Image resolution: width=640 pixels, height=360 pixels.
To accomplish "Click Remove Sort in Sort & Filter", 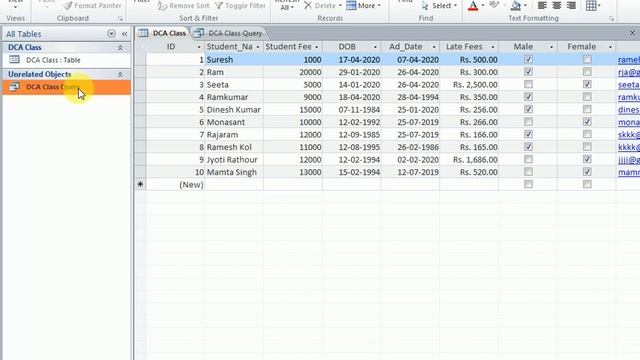I will point(183,6).
